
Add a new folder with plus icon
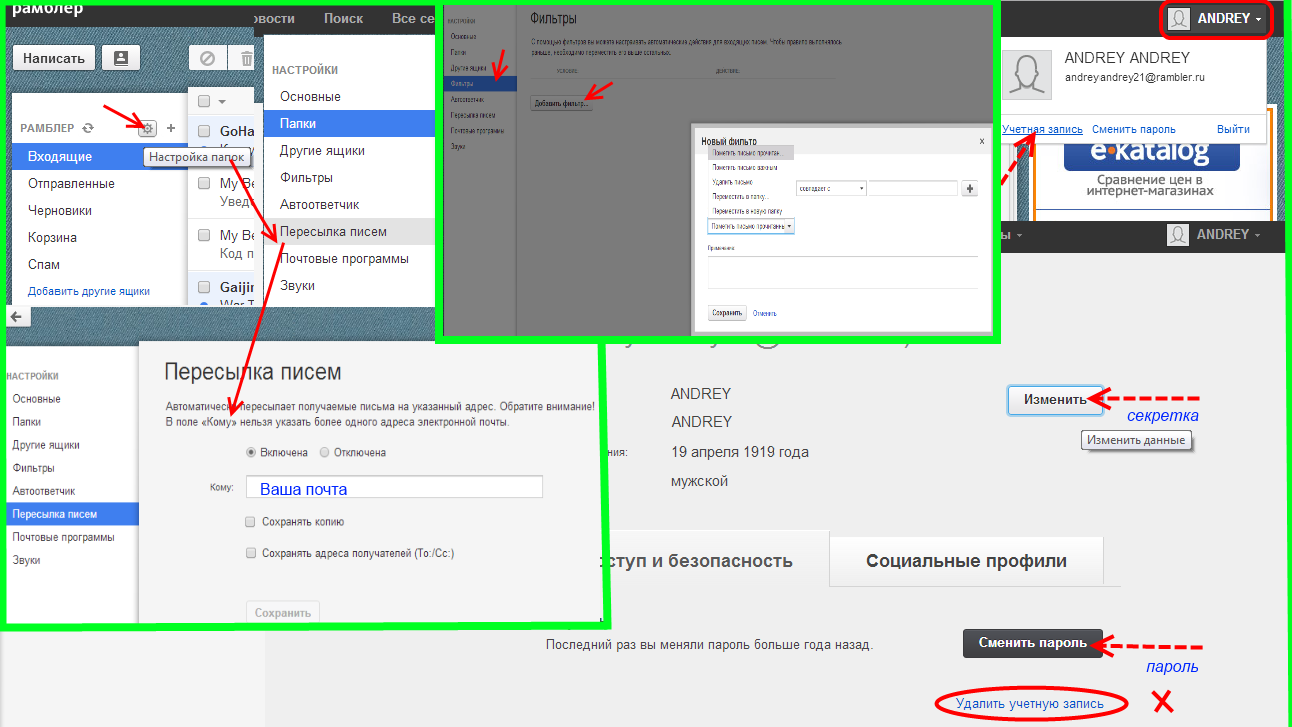[171, 128]
